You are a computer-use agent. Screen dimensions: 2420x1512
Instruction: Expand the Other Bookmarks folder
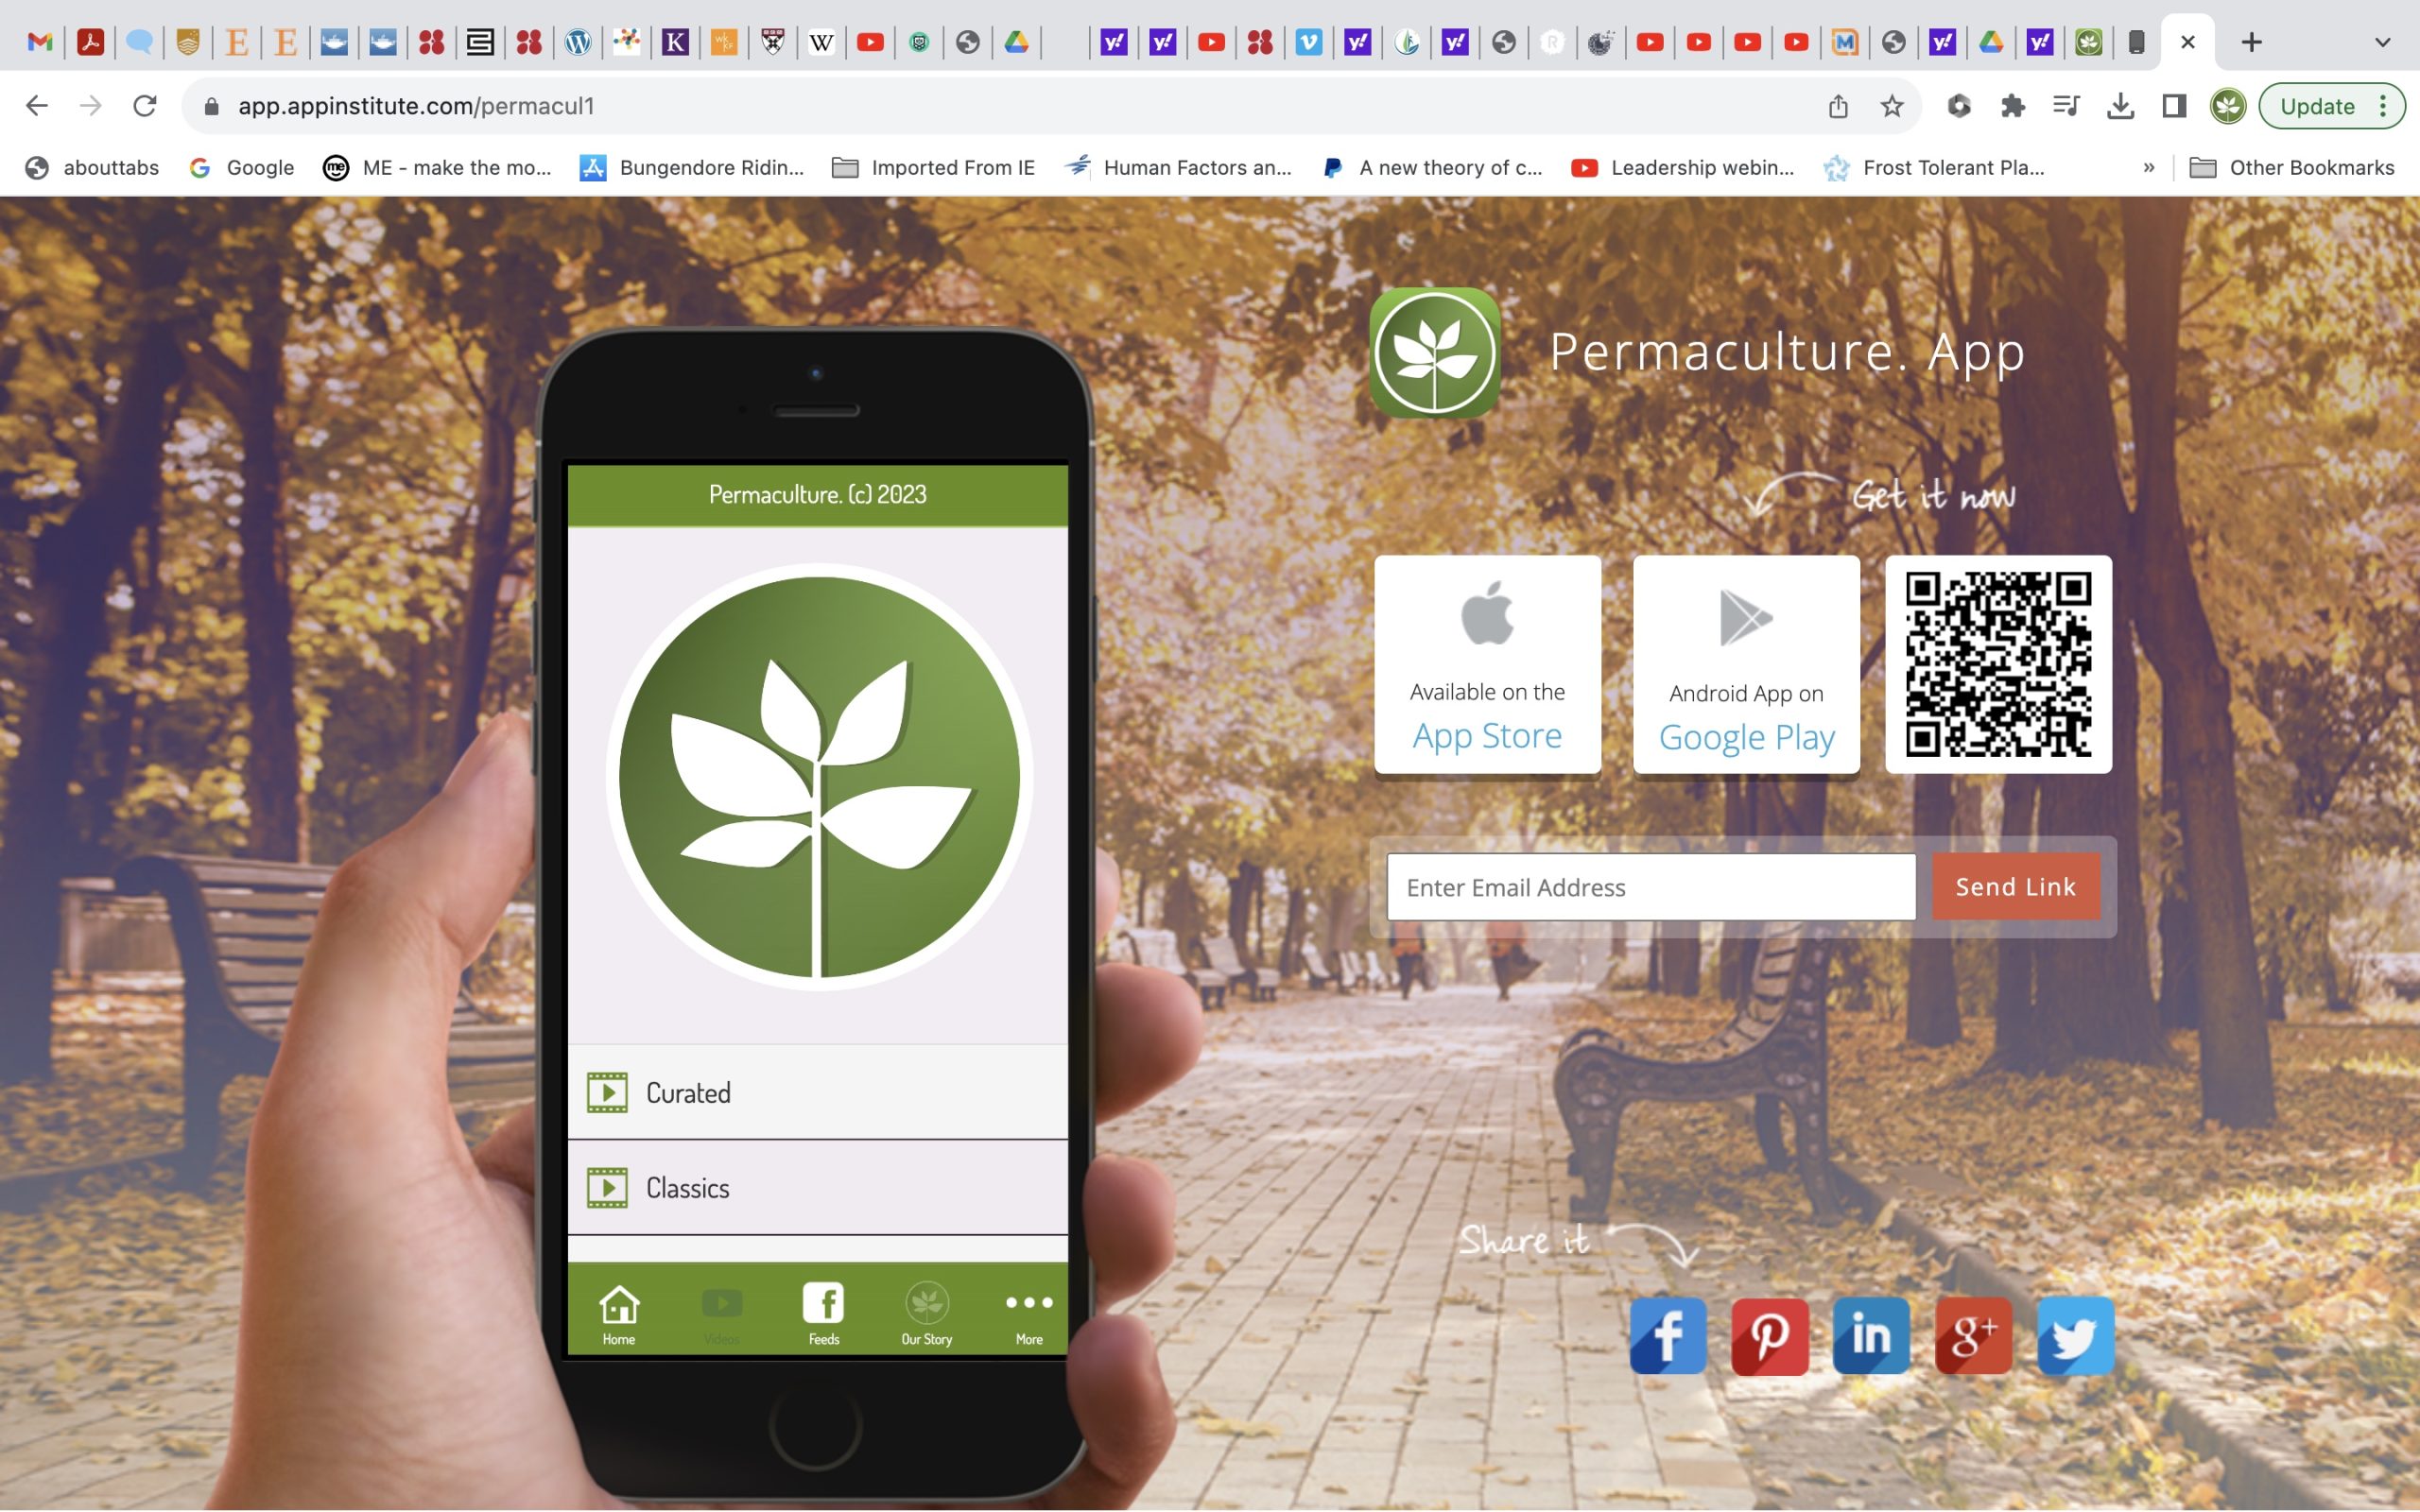click(x=2292, y=168)
